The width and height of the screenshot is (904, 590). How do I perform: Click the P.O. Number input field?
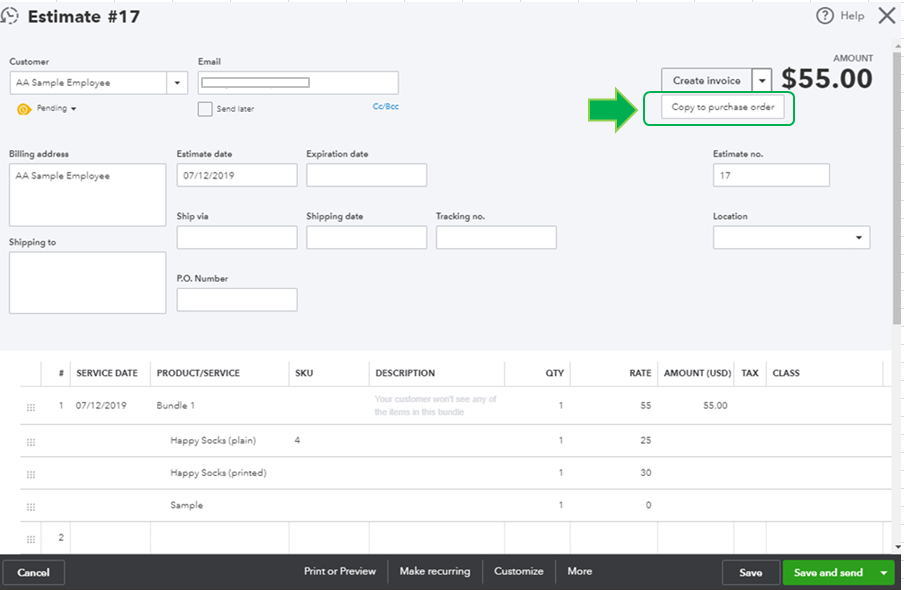237,300
